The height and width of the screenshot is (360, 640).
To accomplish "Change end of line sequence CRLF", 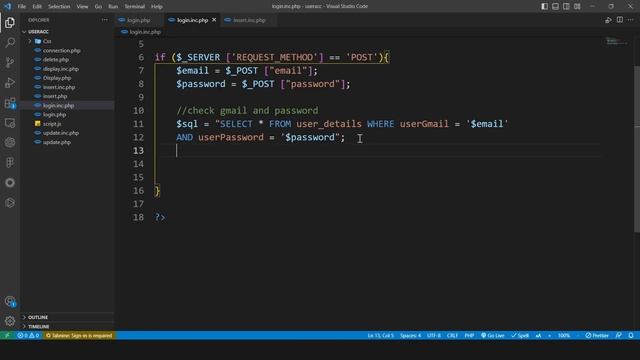I will point(452,336).
